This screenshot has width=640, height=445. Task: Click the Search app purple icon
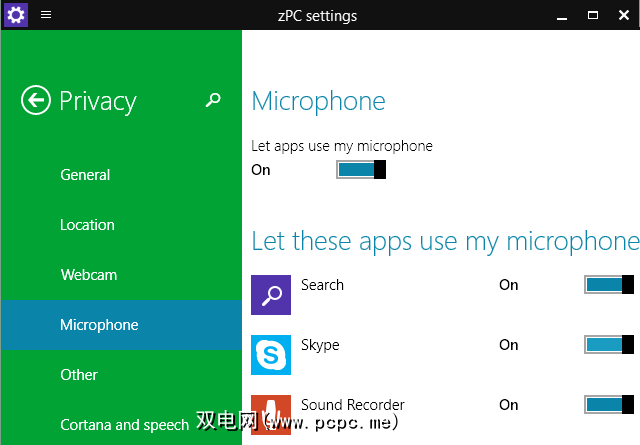(x=271, y=295)
